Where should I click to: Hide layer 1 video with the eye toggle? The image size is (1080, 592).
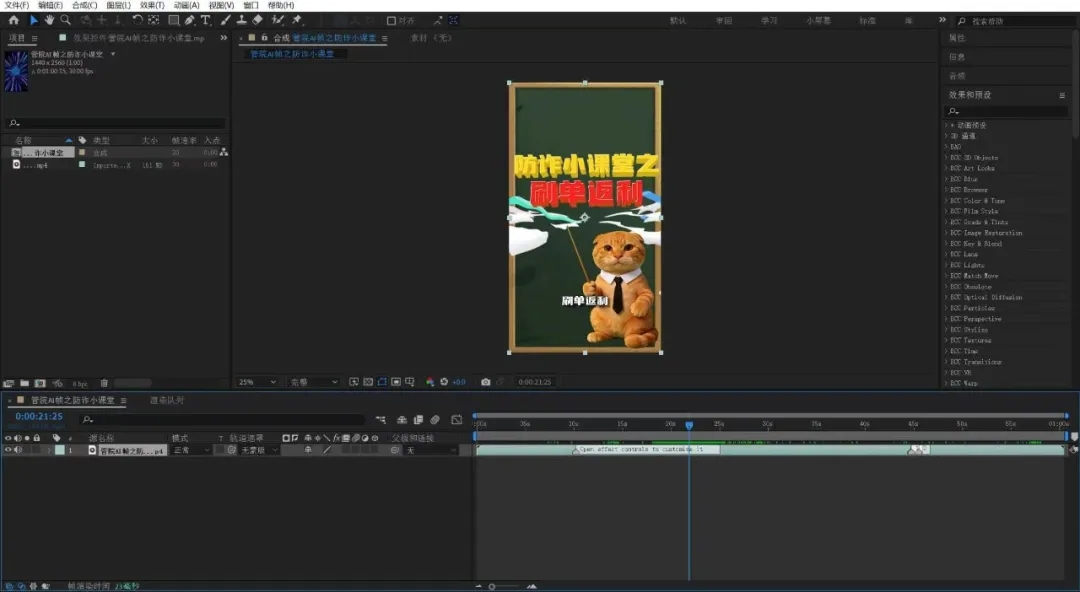click(8, 450)
